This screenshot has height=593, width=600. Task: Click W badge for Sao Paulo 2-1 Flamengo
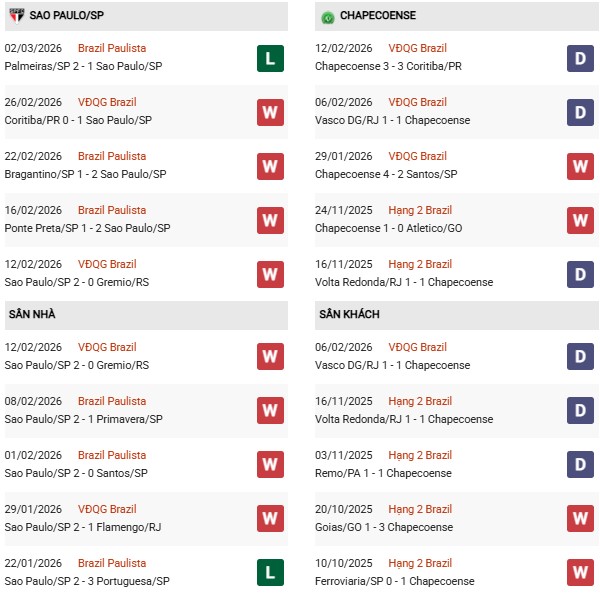[x=270, y=519]
